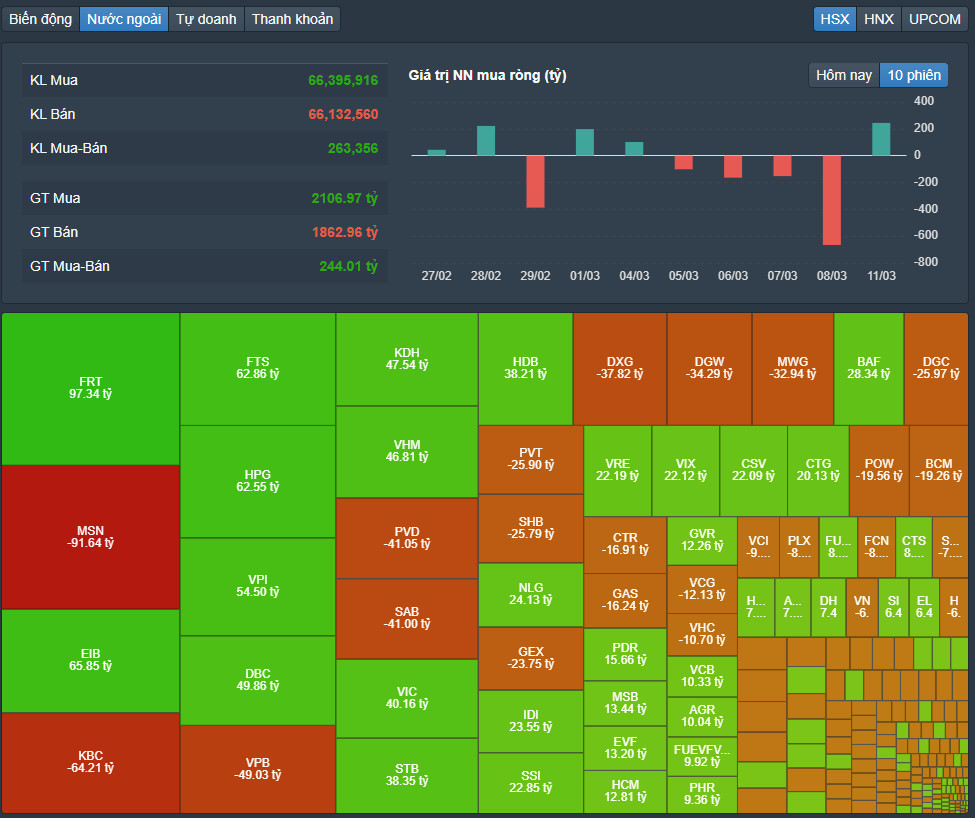
Task: Click the KL Mua value 66,395,916
Action: [343, 80]
